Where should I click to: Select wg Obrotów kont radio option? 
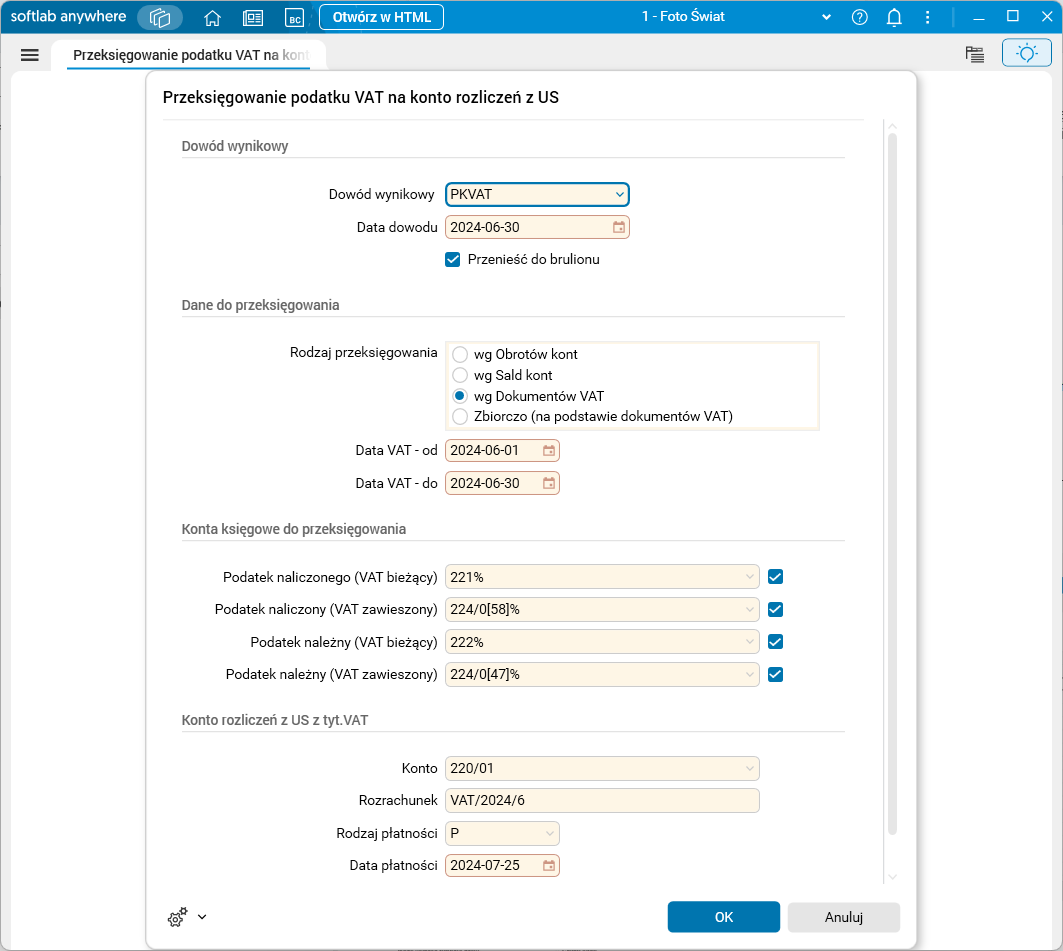460,354
